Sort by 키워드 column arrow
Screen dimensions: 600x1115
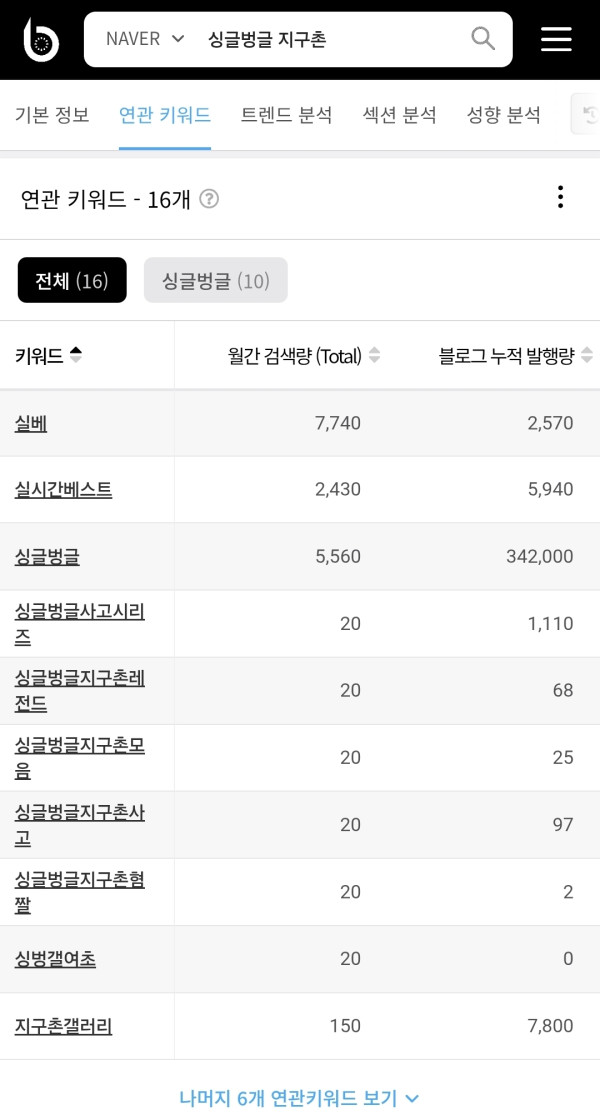click(x=76, y=355)
